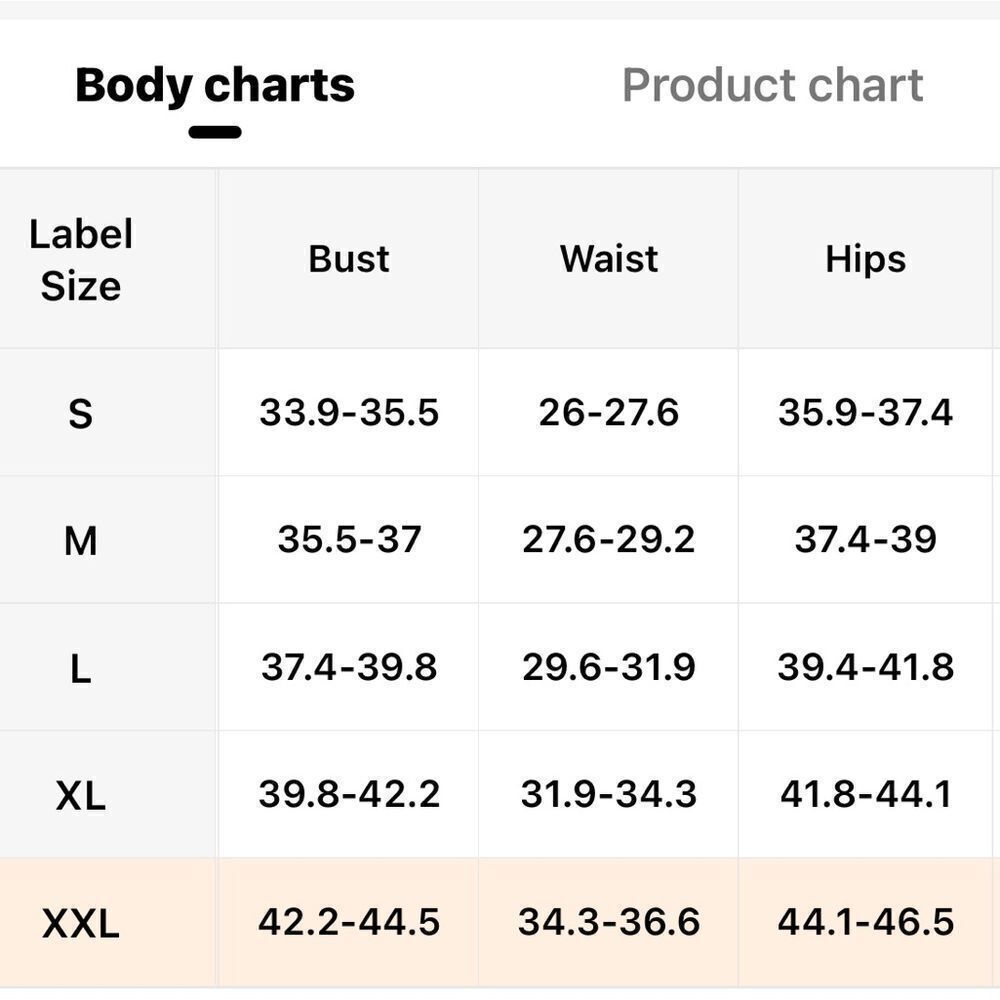Viewport: 1000px width, 1000px height.
Task: Select the XXL size row label
Action: click(x=80, y=923)
